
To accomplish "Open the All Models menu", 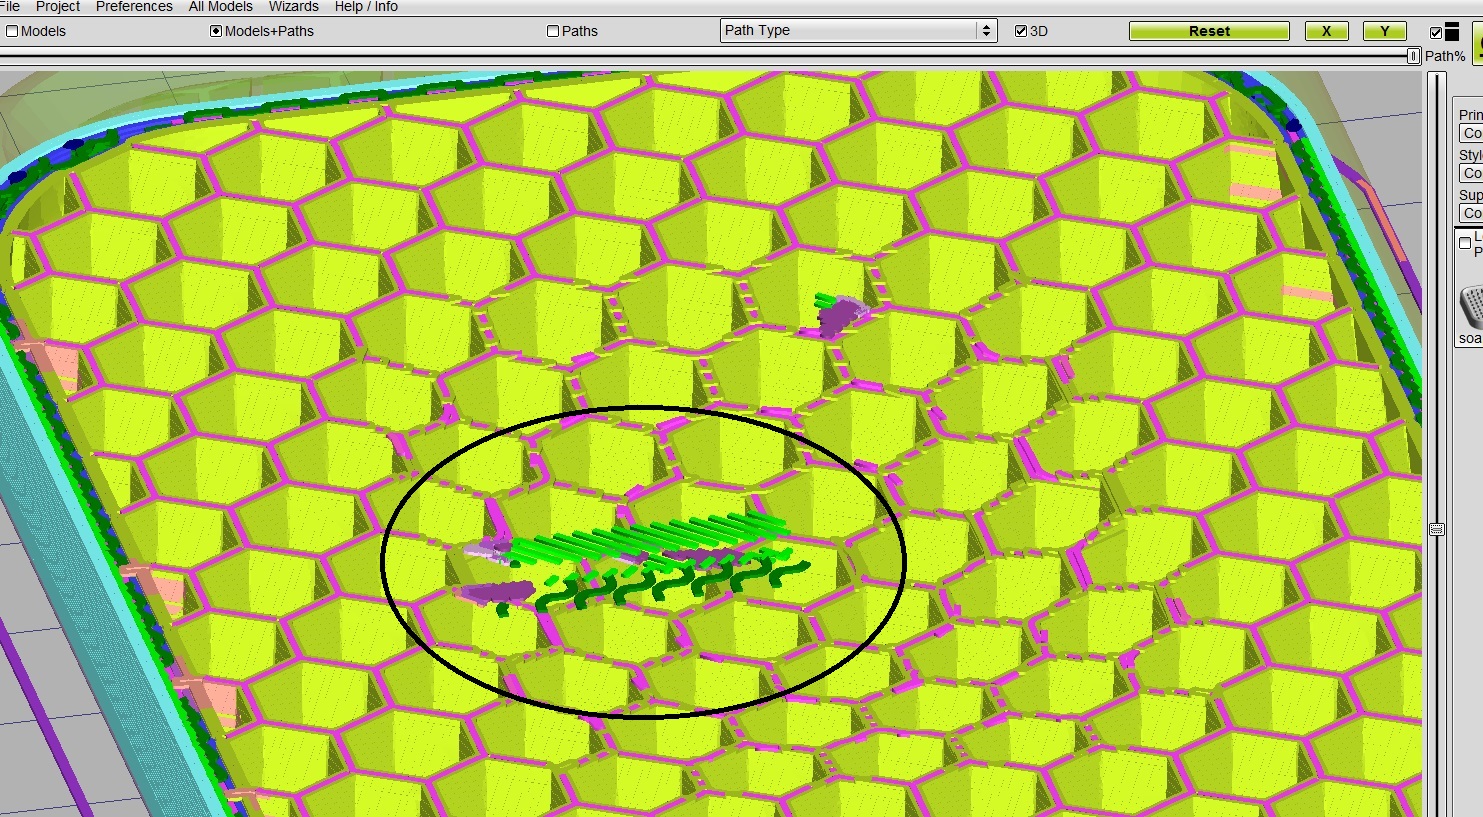I will click(x=221, y=6).
